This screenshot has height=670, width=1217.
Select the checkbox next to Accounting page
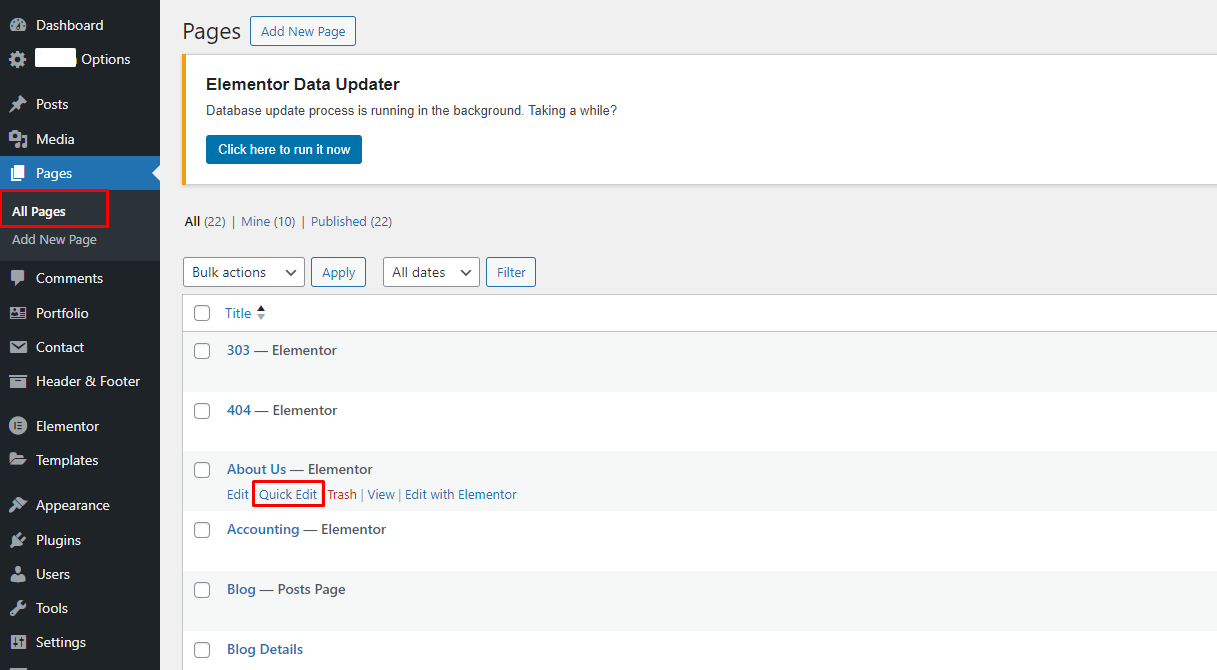pyautogui.click(x=202, y=530)
